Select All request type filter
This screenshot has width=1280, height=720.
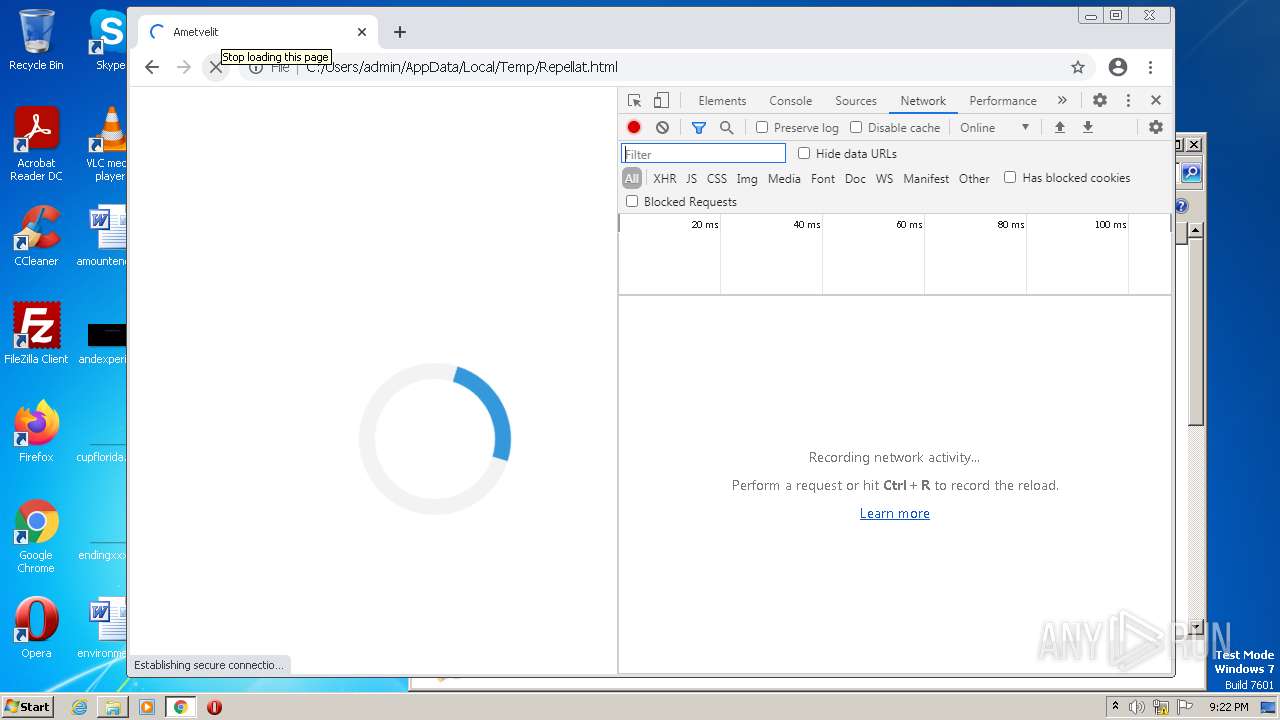[x=632, y=178]
